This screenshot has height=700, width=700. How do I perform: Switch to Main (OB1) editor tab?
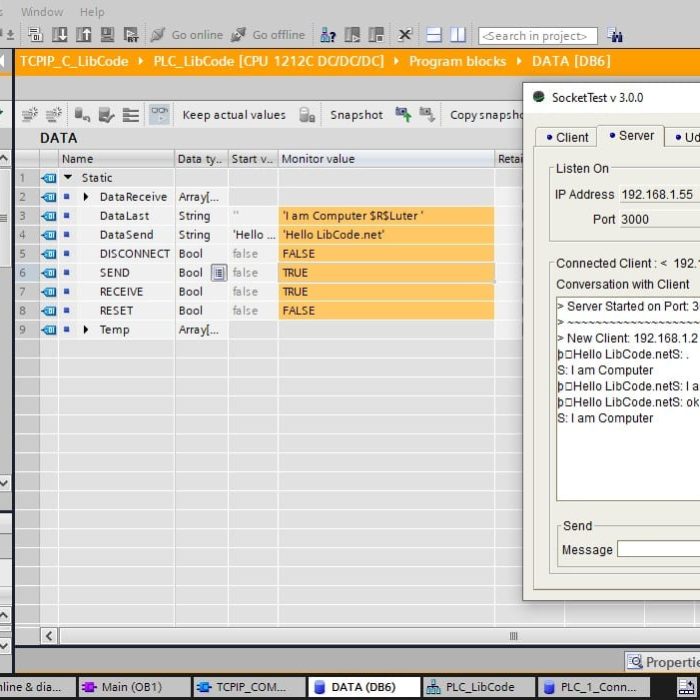pyautogui.click(x=133, y=687)
